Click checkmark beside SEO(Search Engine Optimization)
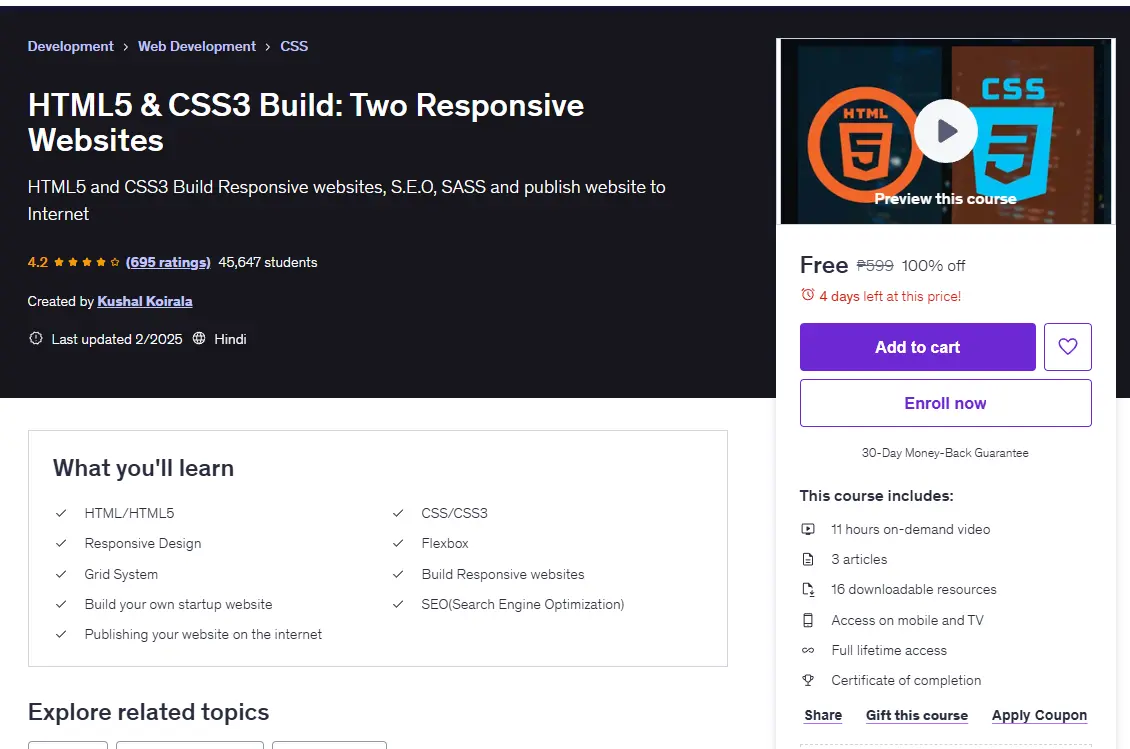This screenshot has height=749, width=1130. pyautogui.click(x=398, y=604)
